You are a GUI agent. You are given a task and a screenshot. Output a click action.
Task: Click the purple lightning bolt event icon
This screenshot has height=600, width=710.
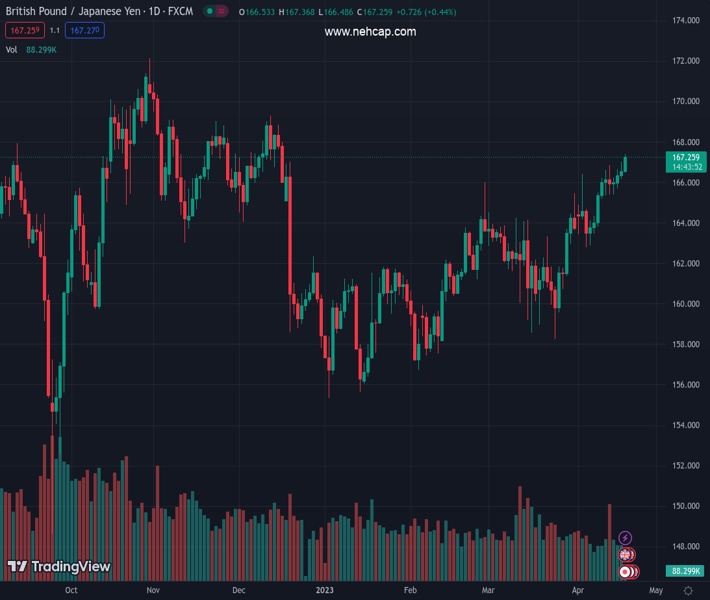626,538
